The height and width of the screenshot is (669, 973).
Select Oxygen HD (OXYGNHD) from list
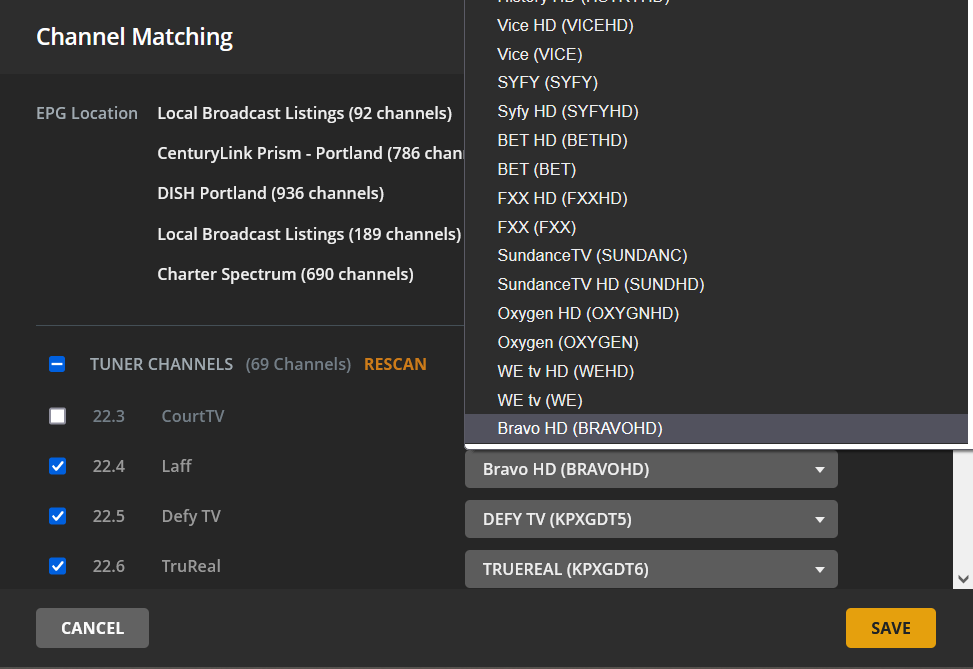click(x=588, y=313)
